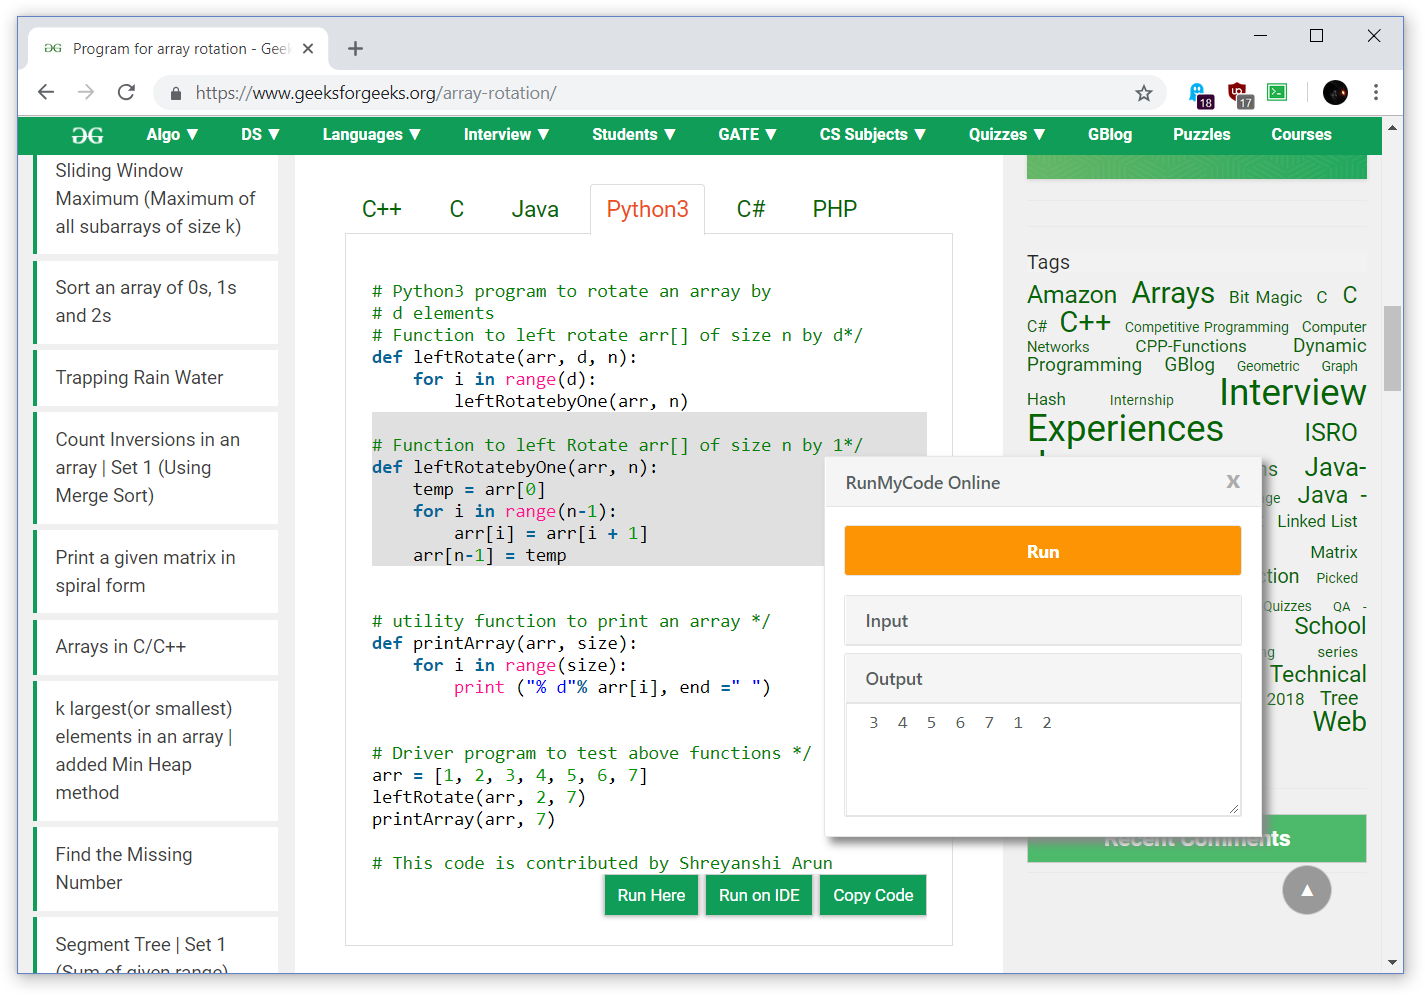
Task: Click the scroll-to-top arrow circle
Action: (x=1307, y=890)
